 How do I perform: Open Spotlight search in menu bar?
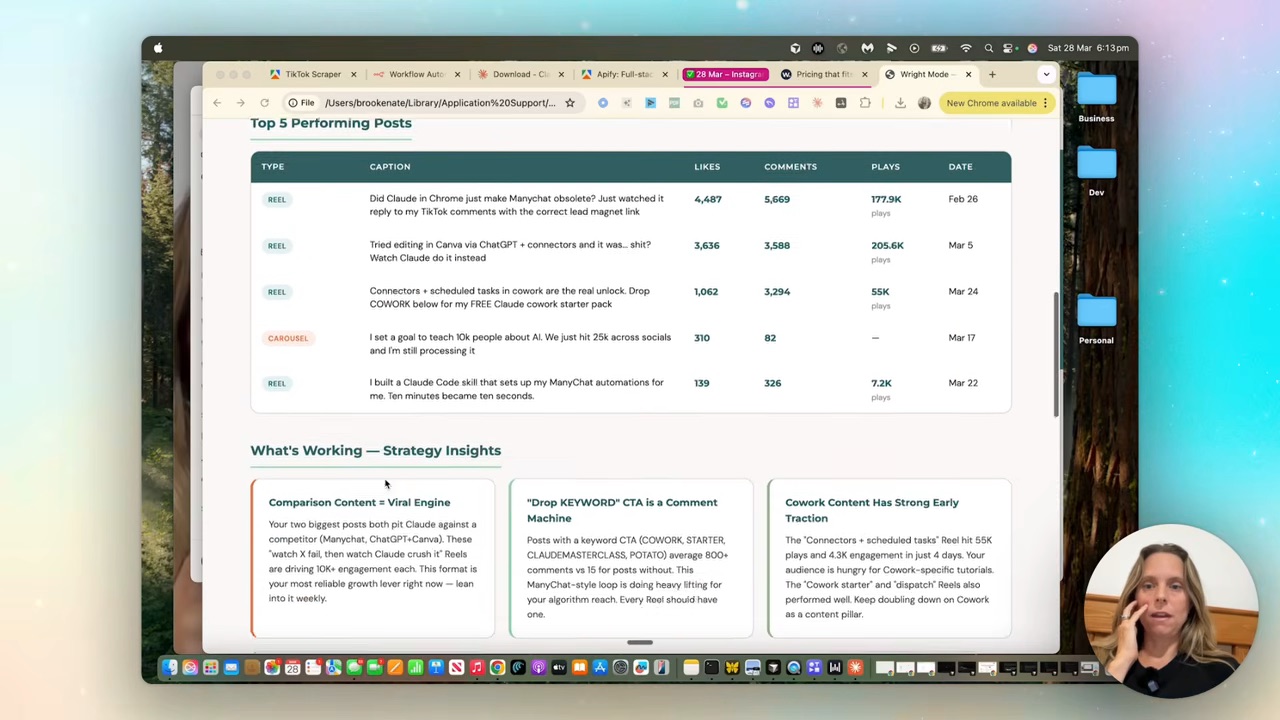(989, 48)
